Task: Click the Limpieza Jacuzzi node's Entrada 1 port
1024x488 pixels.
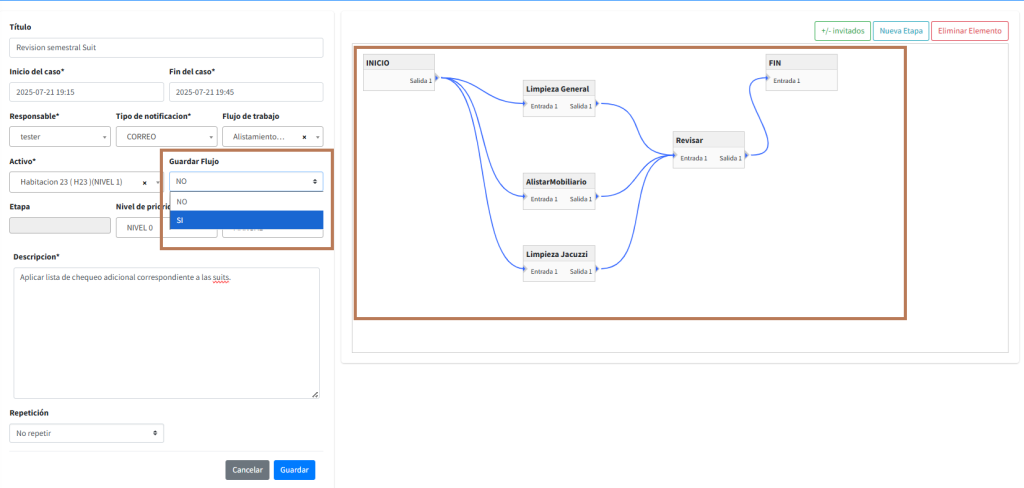Action: 524,271
